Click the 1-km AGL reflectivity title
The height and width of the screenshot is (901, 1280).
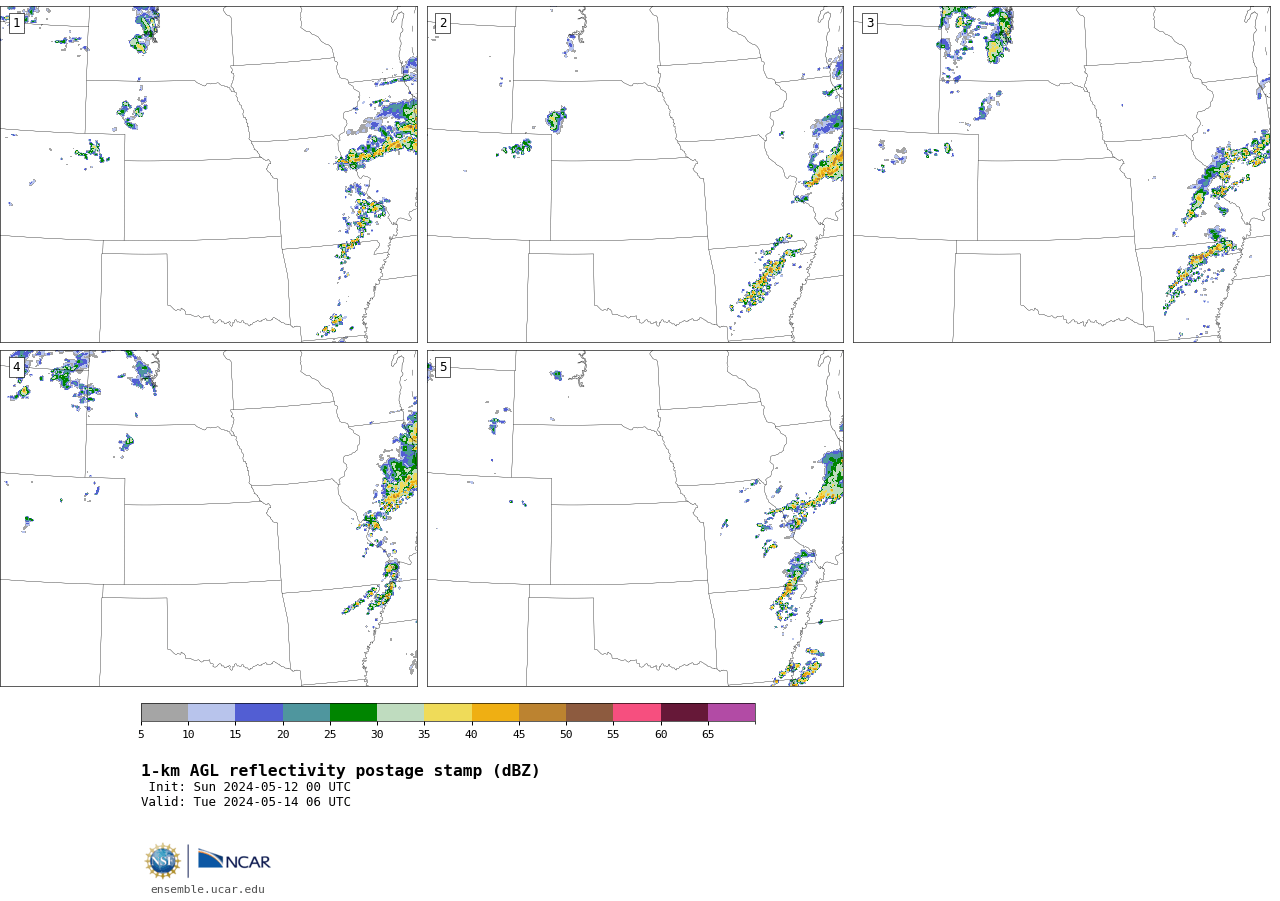(x=340, y=771)
